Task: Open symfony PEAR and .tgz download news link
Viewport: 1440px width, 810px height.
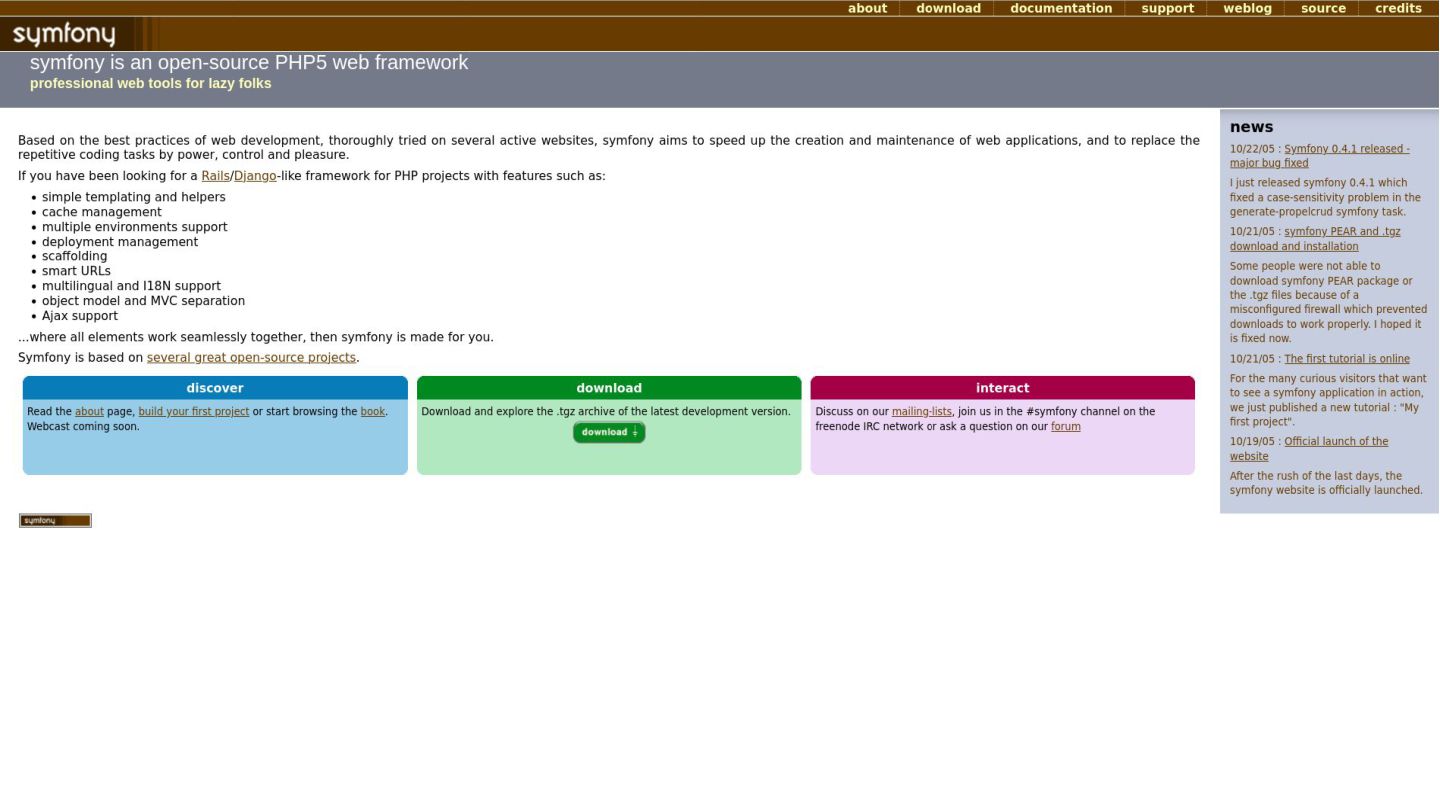Action: [1315, 239]
